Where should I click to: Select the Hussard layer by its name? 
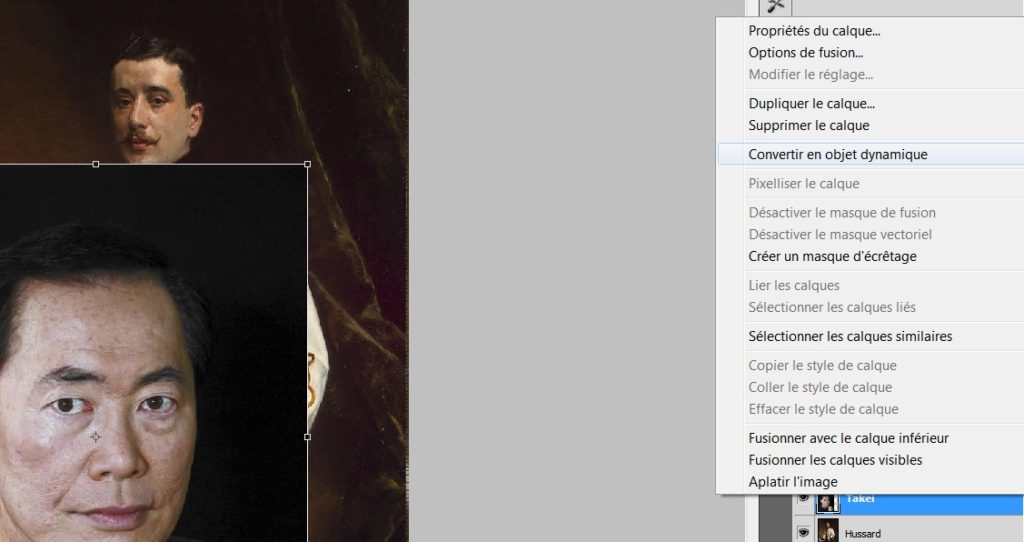(863, 534)
